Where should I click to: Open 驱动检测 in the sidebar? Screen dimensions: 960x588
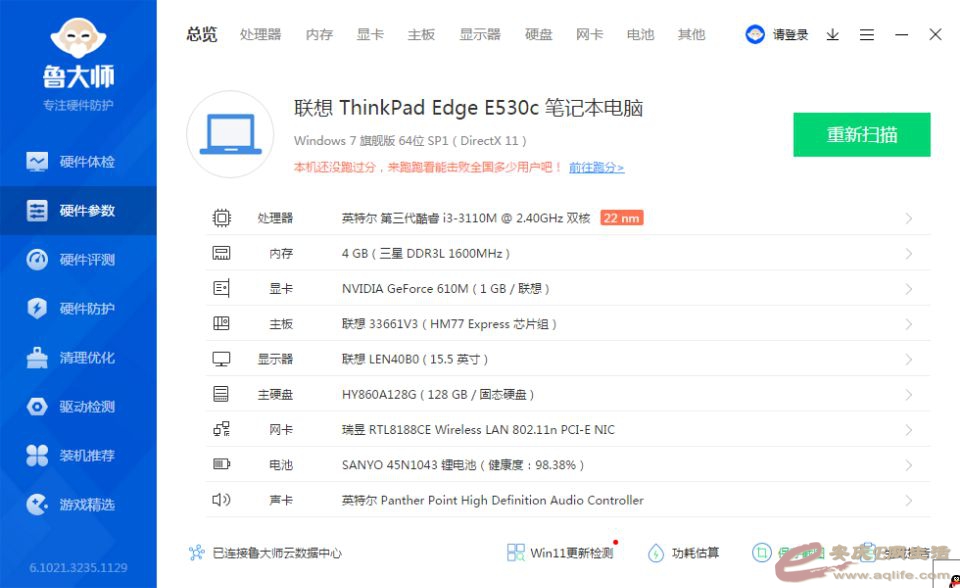tap(78, 407)
